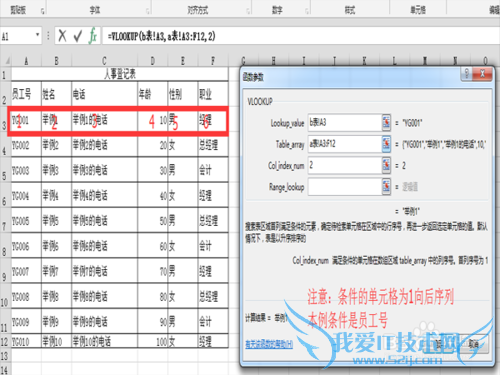Screen dimensions: 500x375
Task: Open the clipboard group dialog launcher
Action: point(42,11)
